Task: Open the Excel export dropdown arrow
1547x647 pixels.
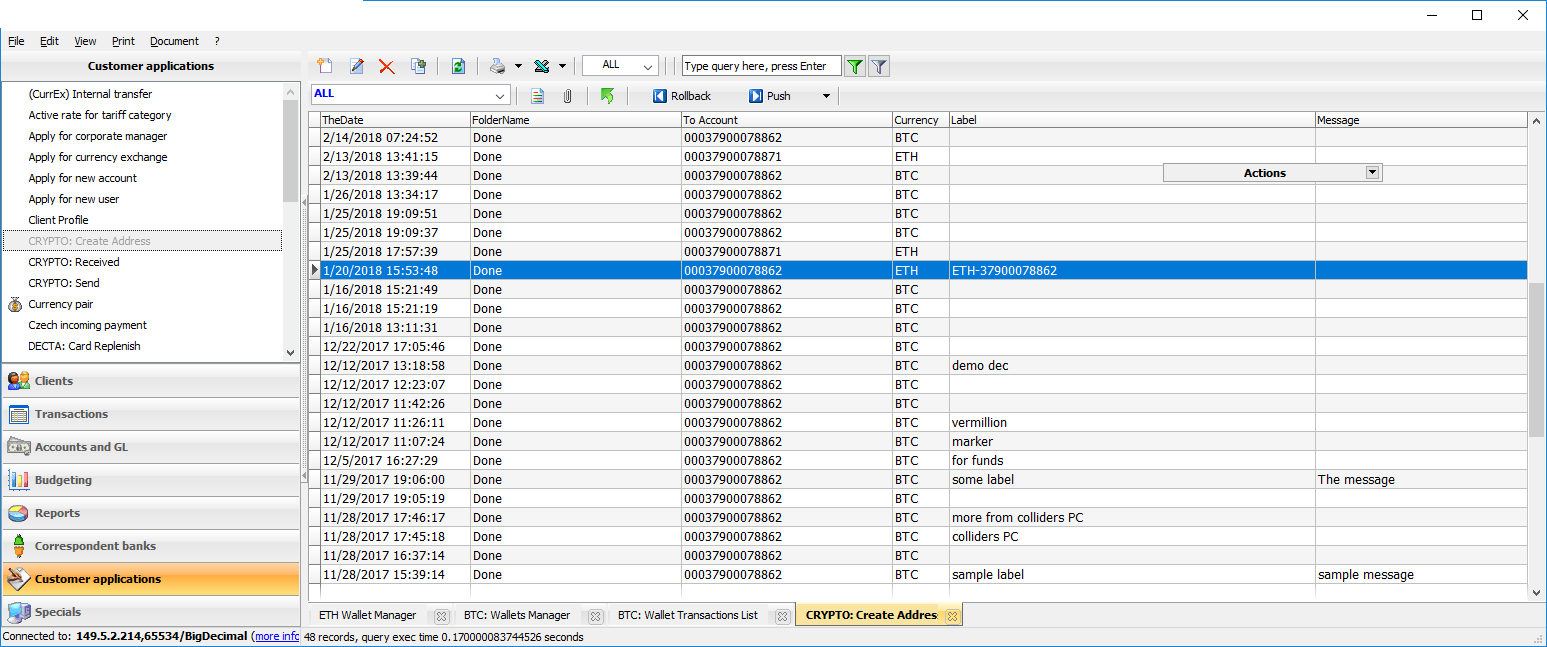Action: pyautogui.click(x=562, y=66)
